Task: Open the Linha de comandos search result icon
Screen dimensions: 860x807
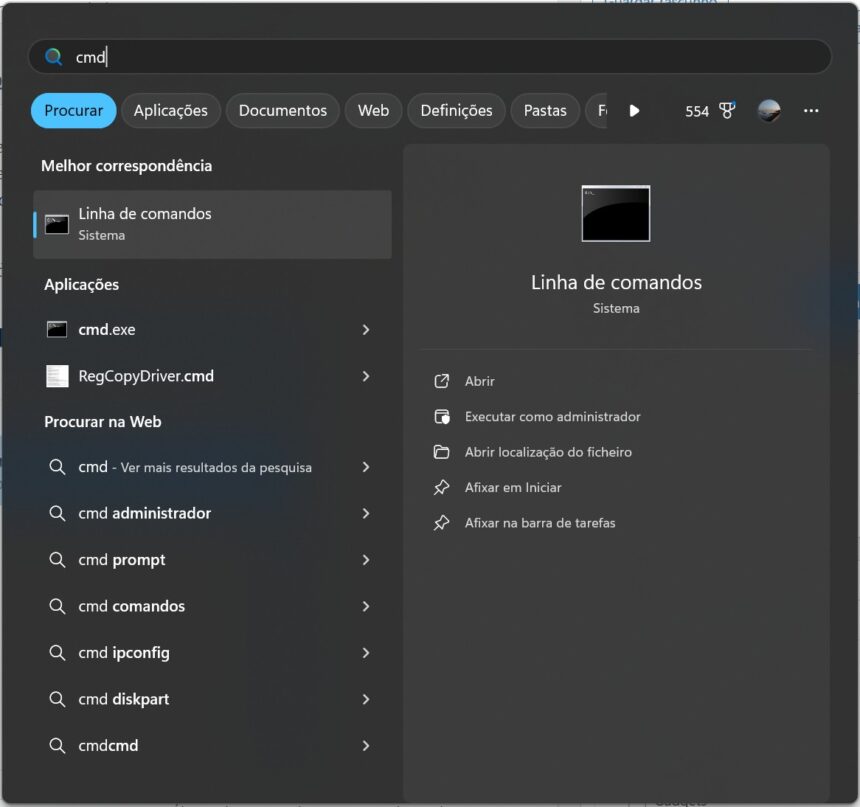Action: 57,224
